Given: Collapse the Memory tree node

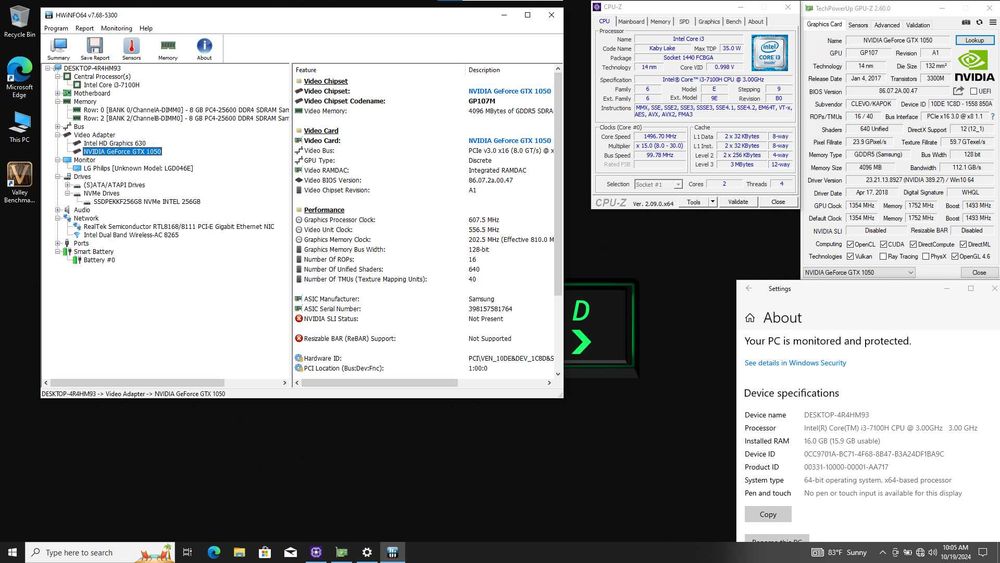Looking at the screenshot, I should tap(58, 101).
